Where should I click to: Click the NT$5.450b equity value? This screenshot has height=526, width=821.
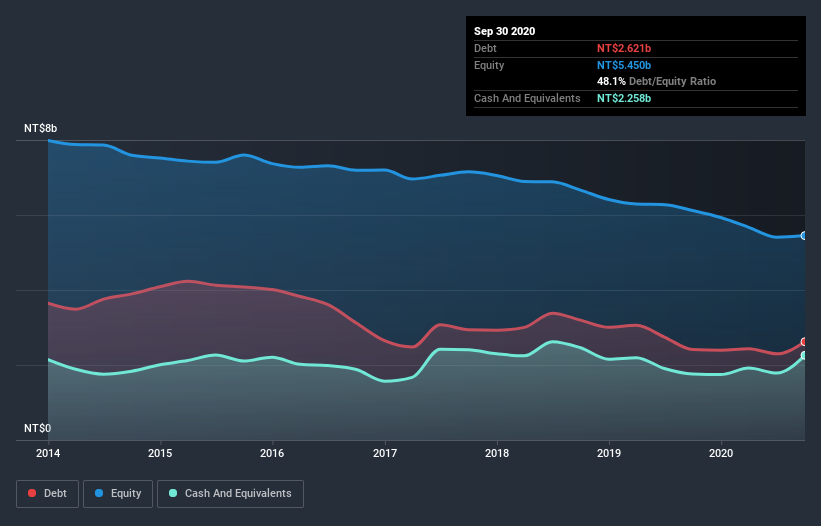[624, 65]
